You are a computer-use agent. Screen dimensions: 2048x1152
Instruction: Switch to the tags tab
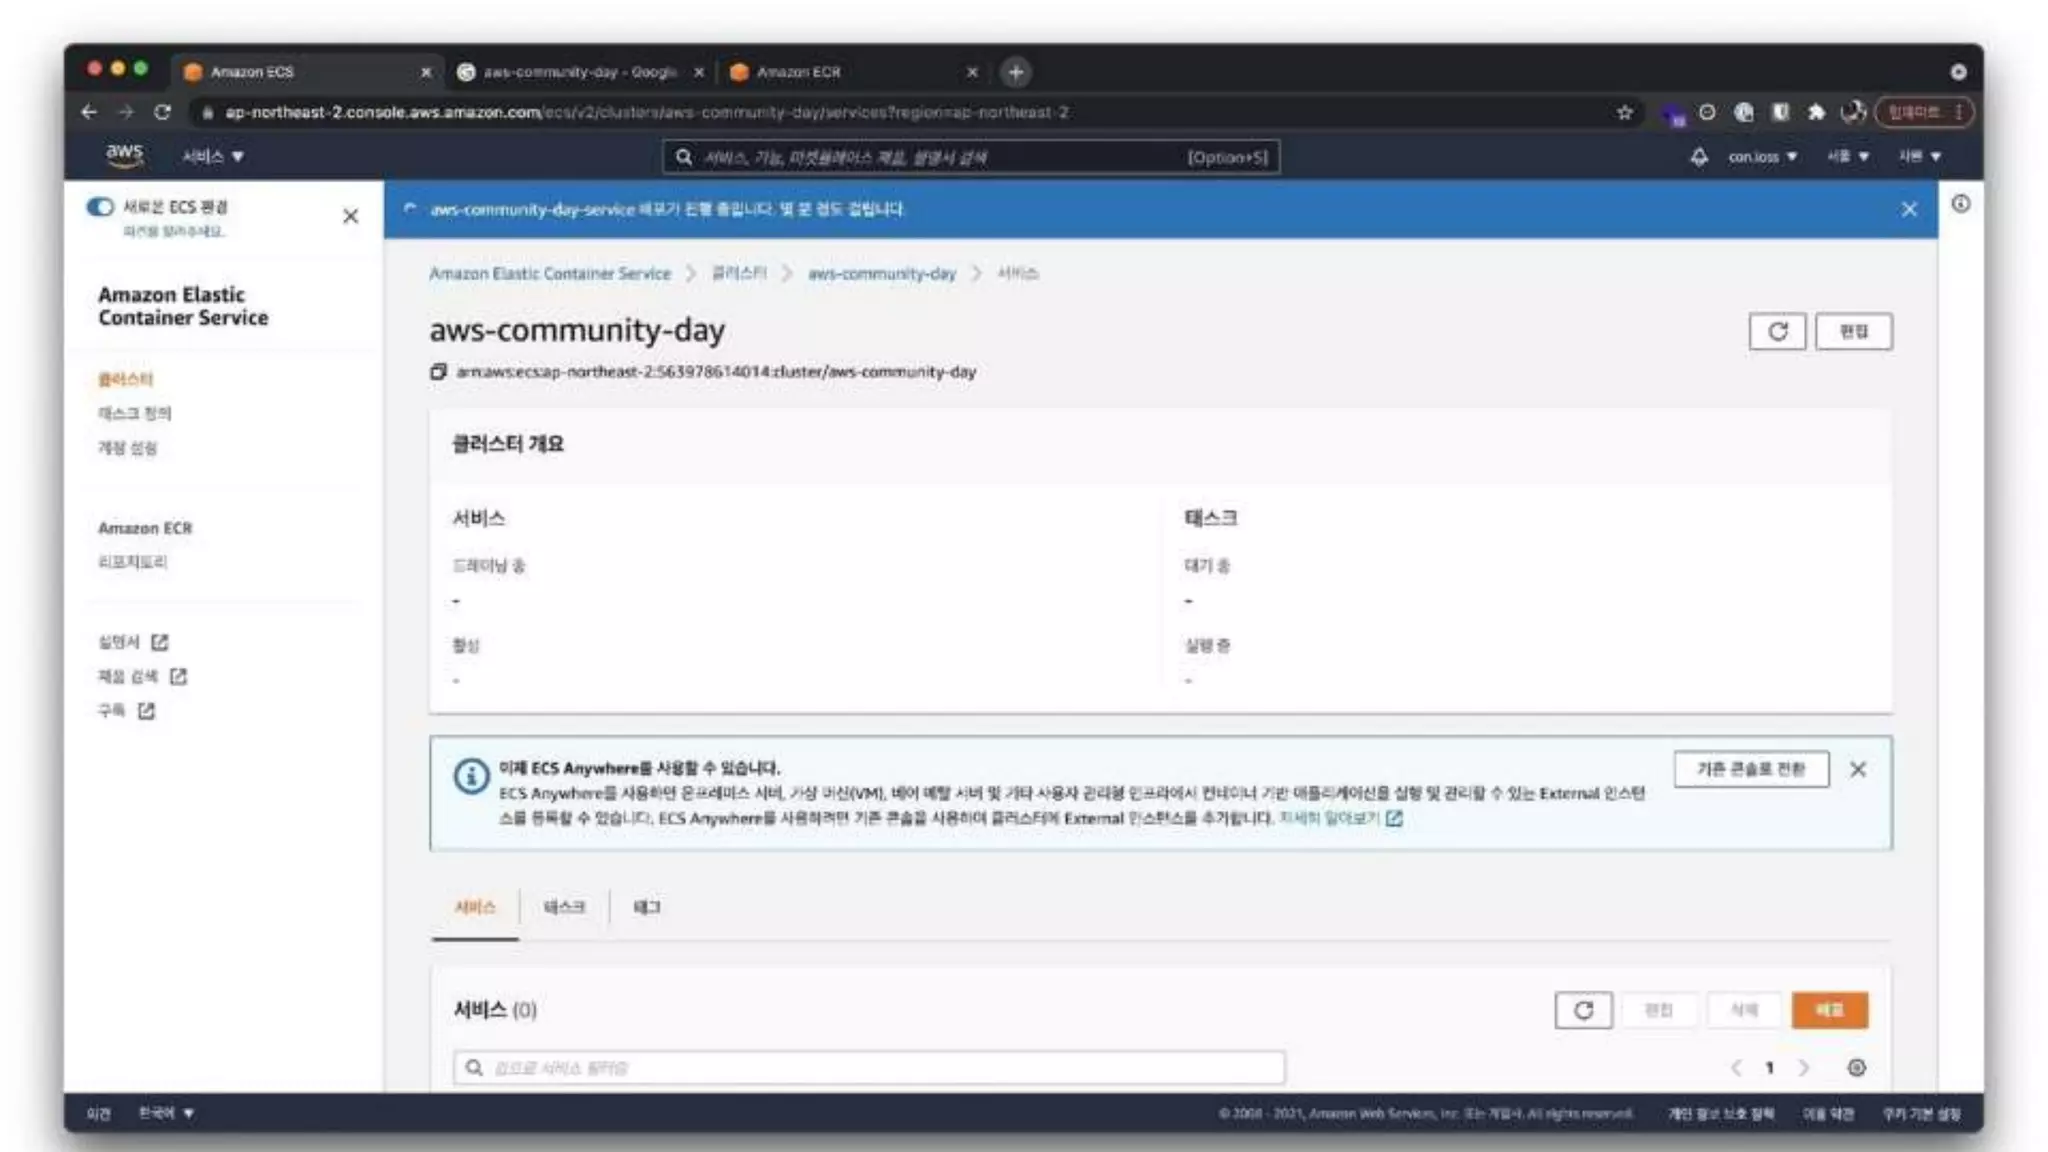(x=646, y=907)
